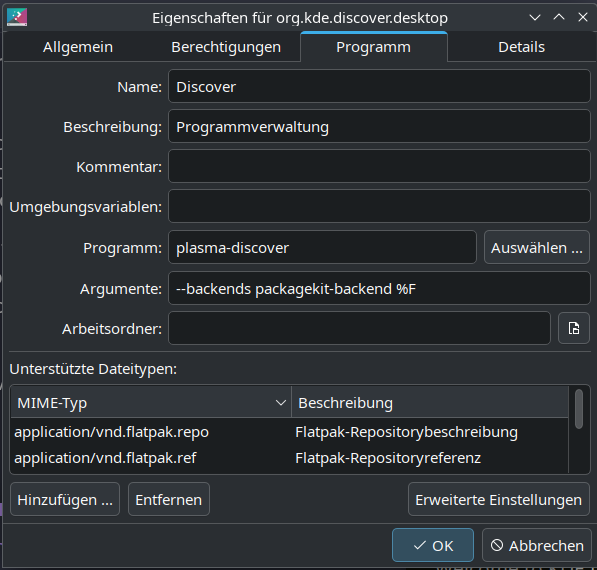Sort by the Beschreibung column header
This screenshot has width=597, height=570.
pos(429,402)
